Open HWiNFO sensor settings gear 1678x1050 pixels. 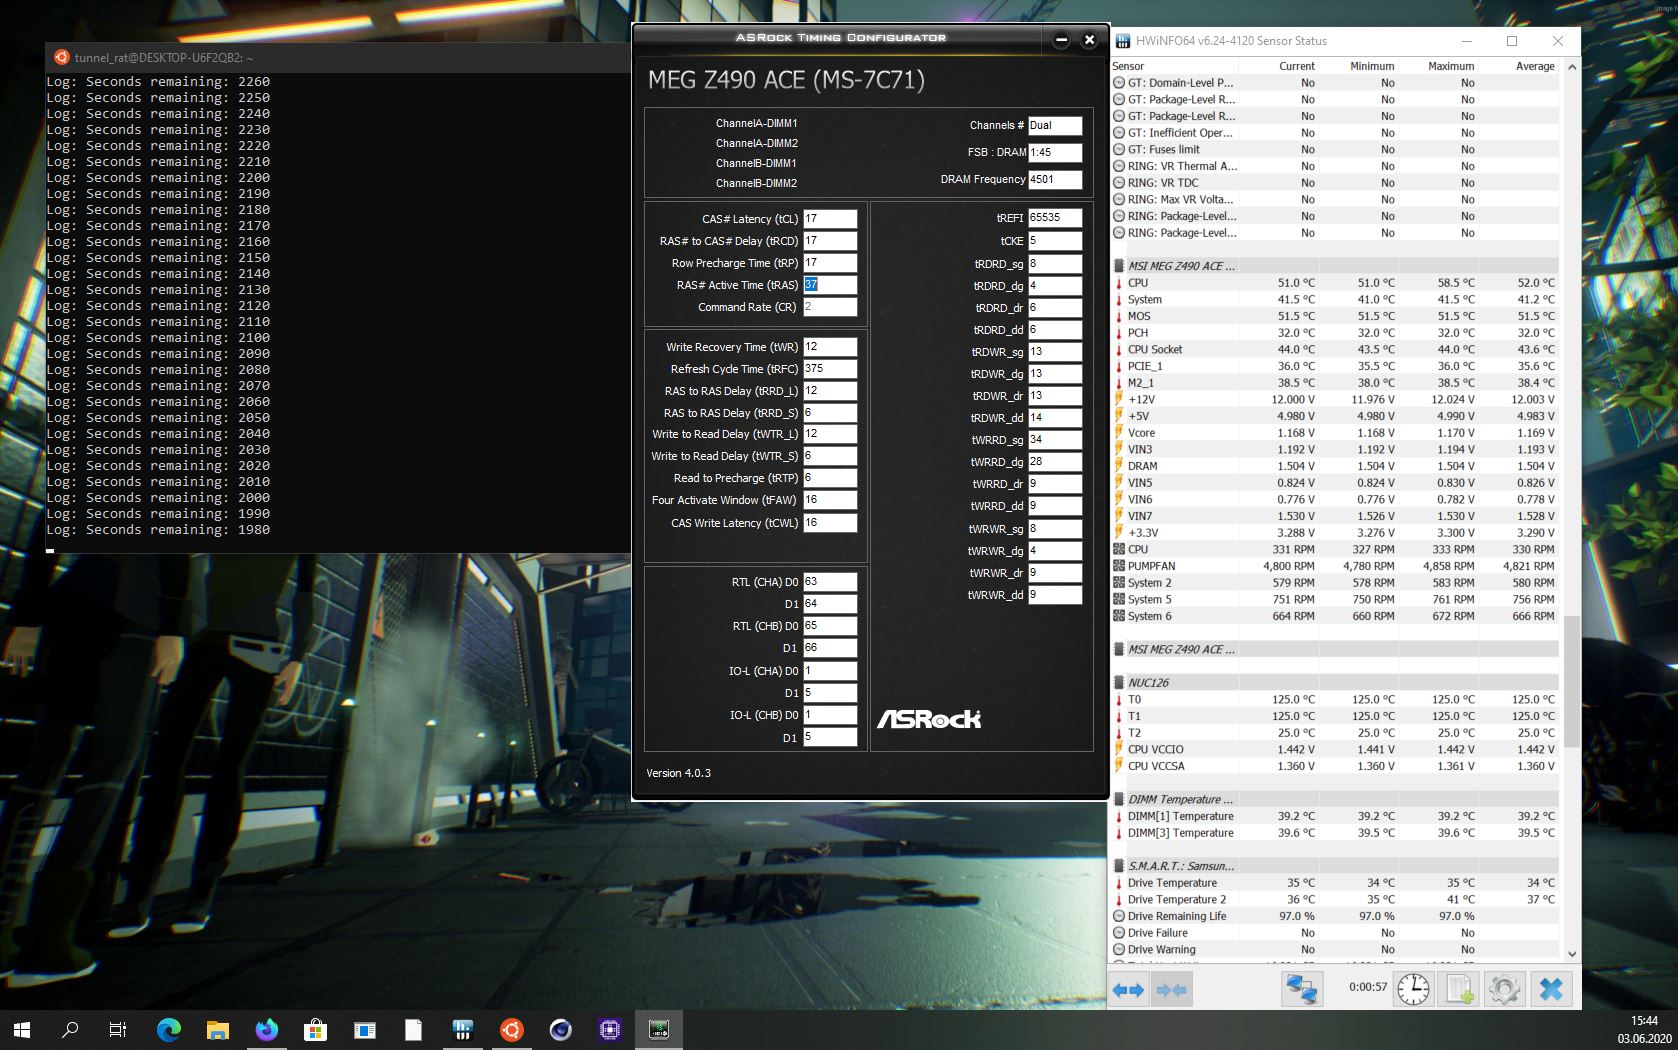coord(1504,989)
